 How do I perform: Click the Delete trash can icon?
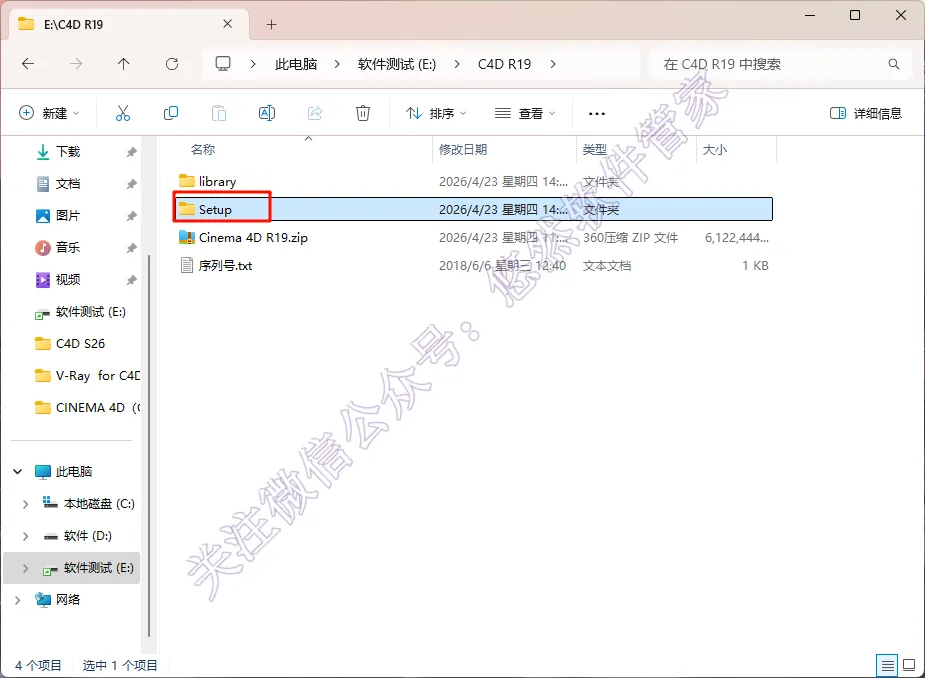click(x=363, y=113)
